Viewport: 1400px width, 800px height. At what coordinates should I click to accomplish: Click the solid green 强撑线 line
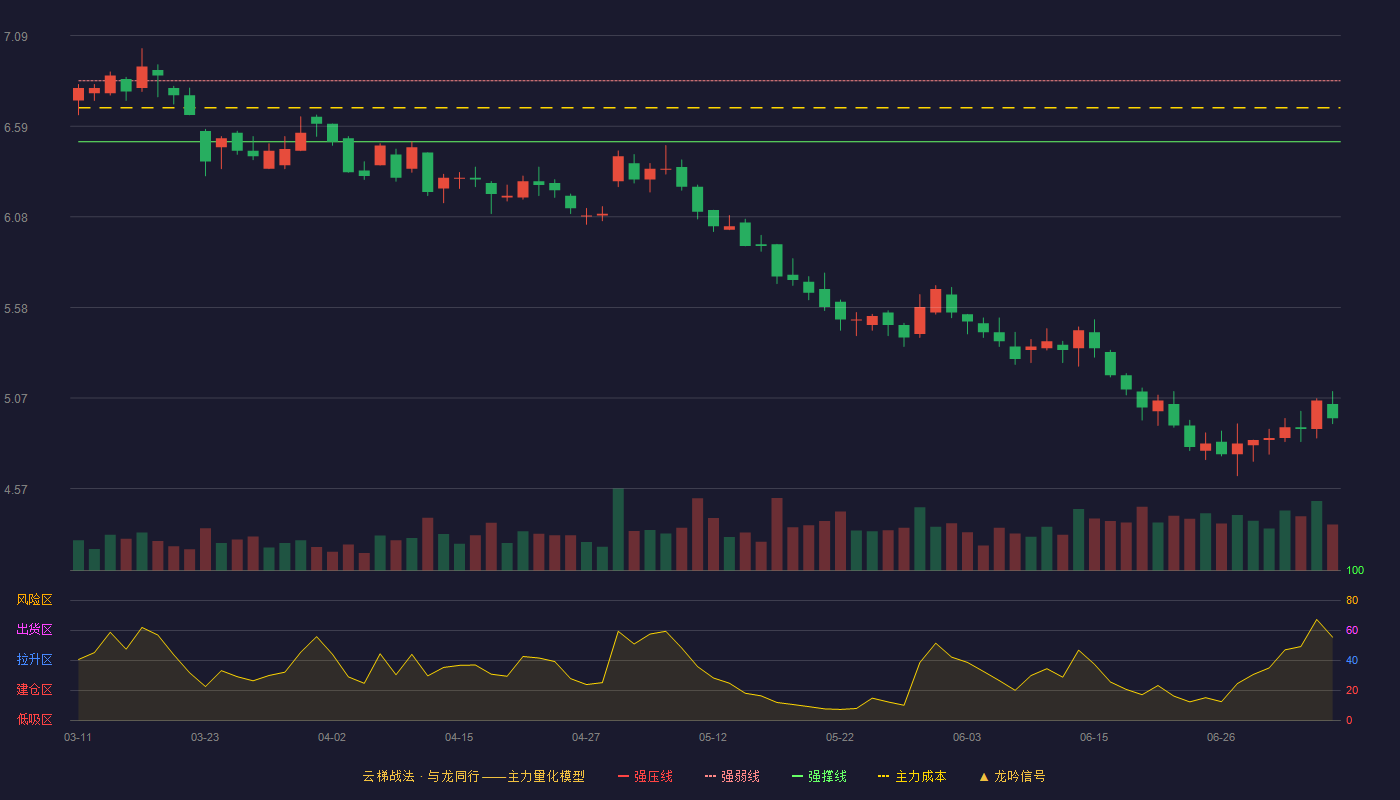coord(709,142)
